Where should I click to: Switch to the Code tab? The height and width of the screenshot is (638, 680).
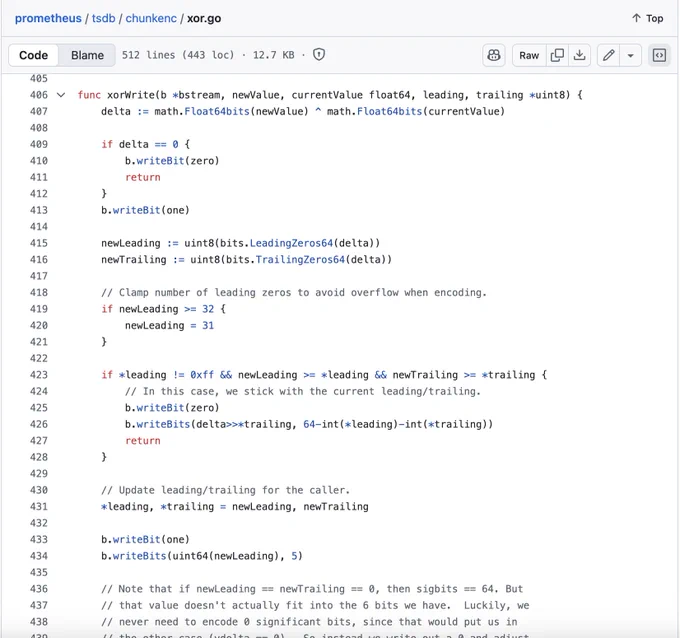point(33,55)
